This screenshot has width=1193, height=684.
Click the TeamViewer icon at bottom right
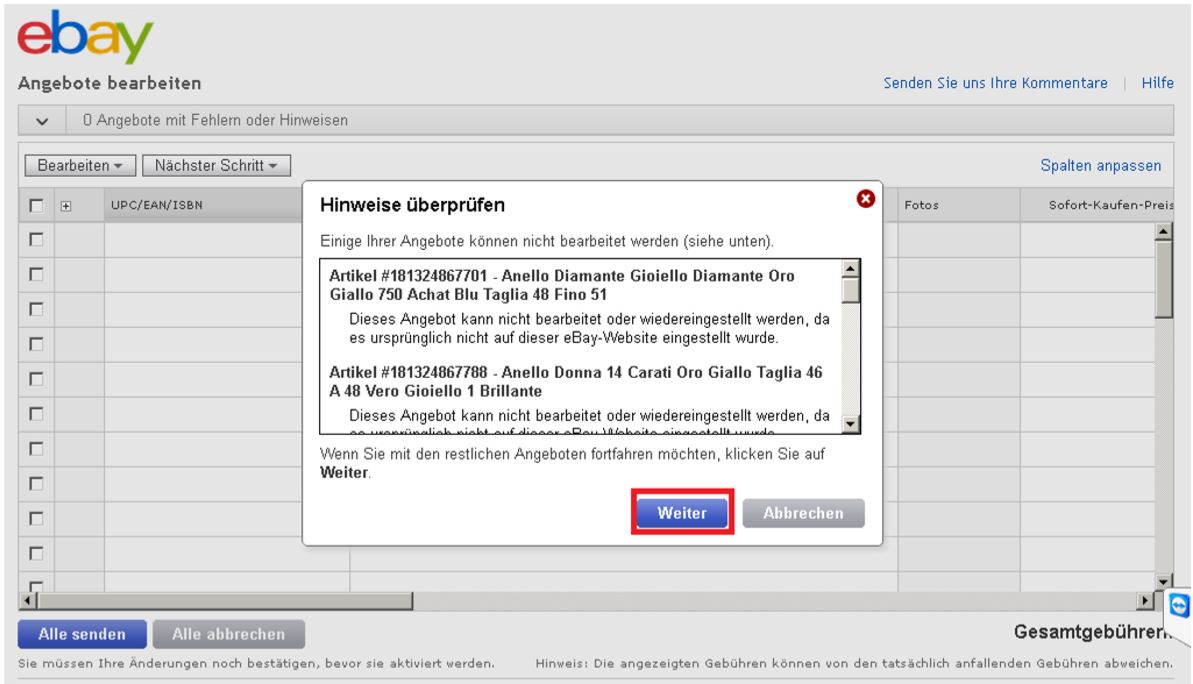1180,604
